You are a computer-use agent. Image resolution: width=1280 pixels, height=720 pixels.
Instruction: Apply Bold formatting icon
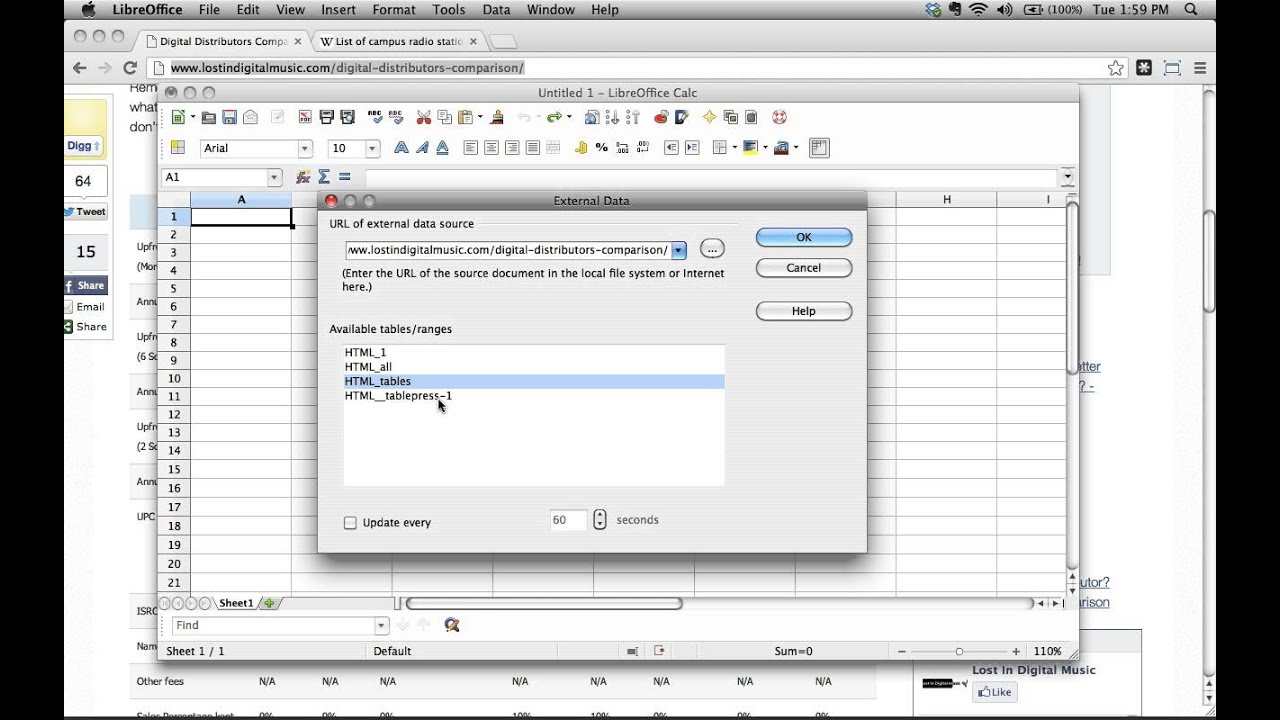click(401, 148)
